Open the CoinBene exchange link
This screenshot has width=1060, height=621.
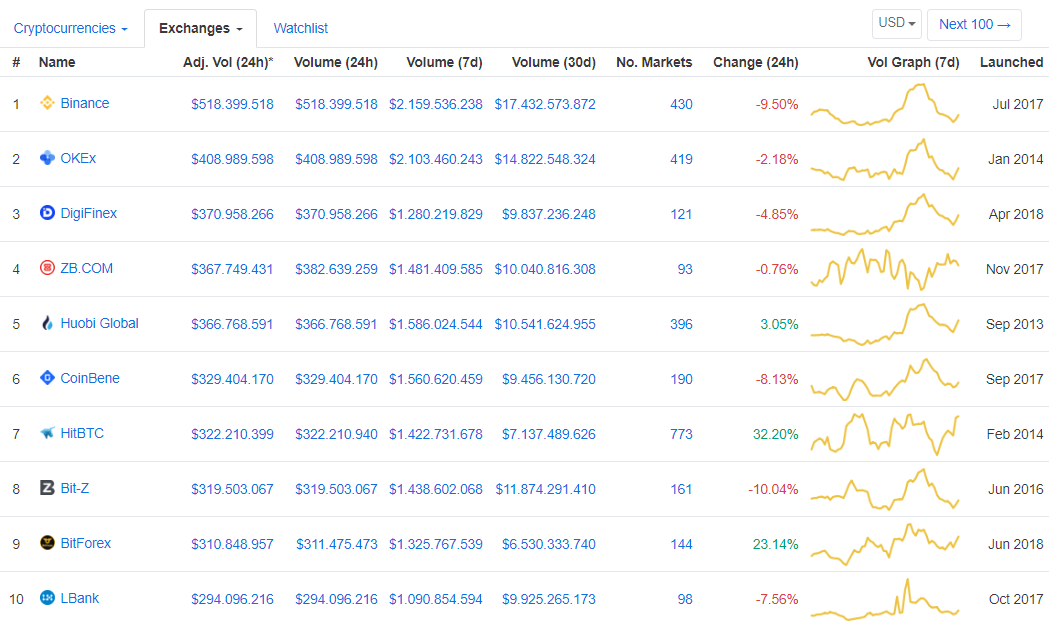(90, 378)
